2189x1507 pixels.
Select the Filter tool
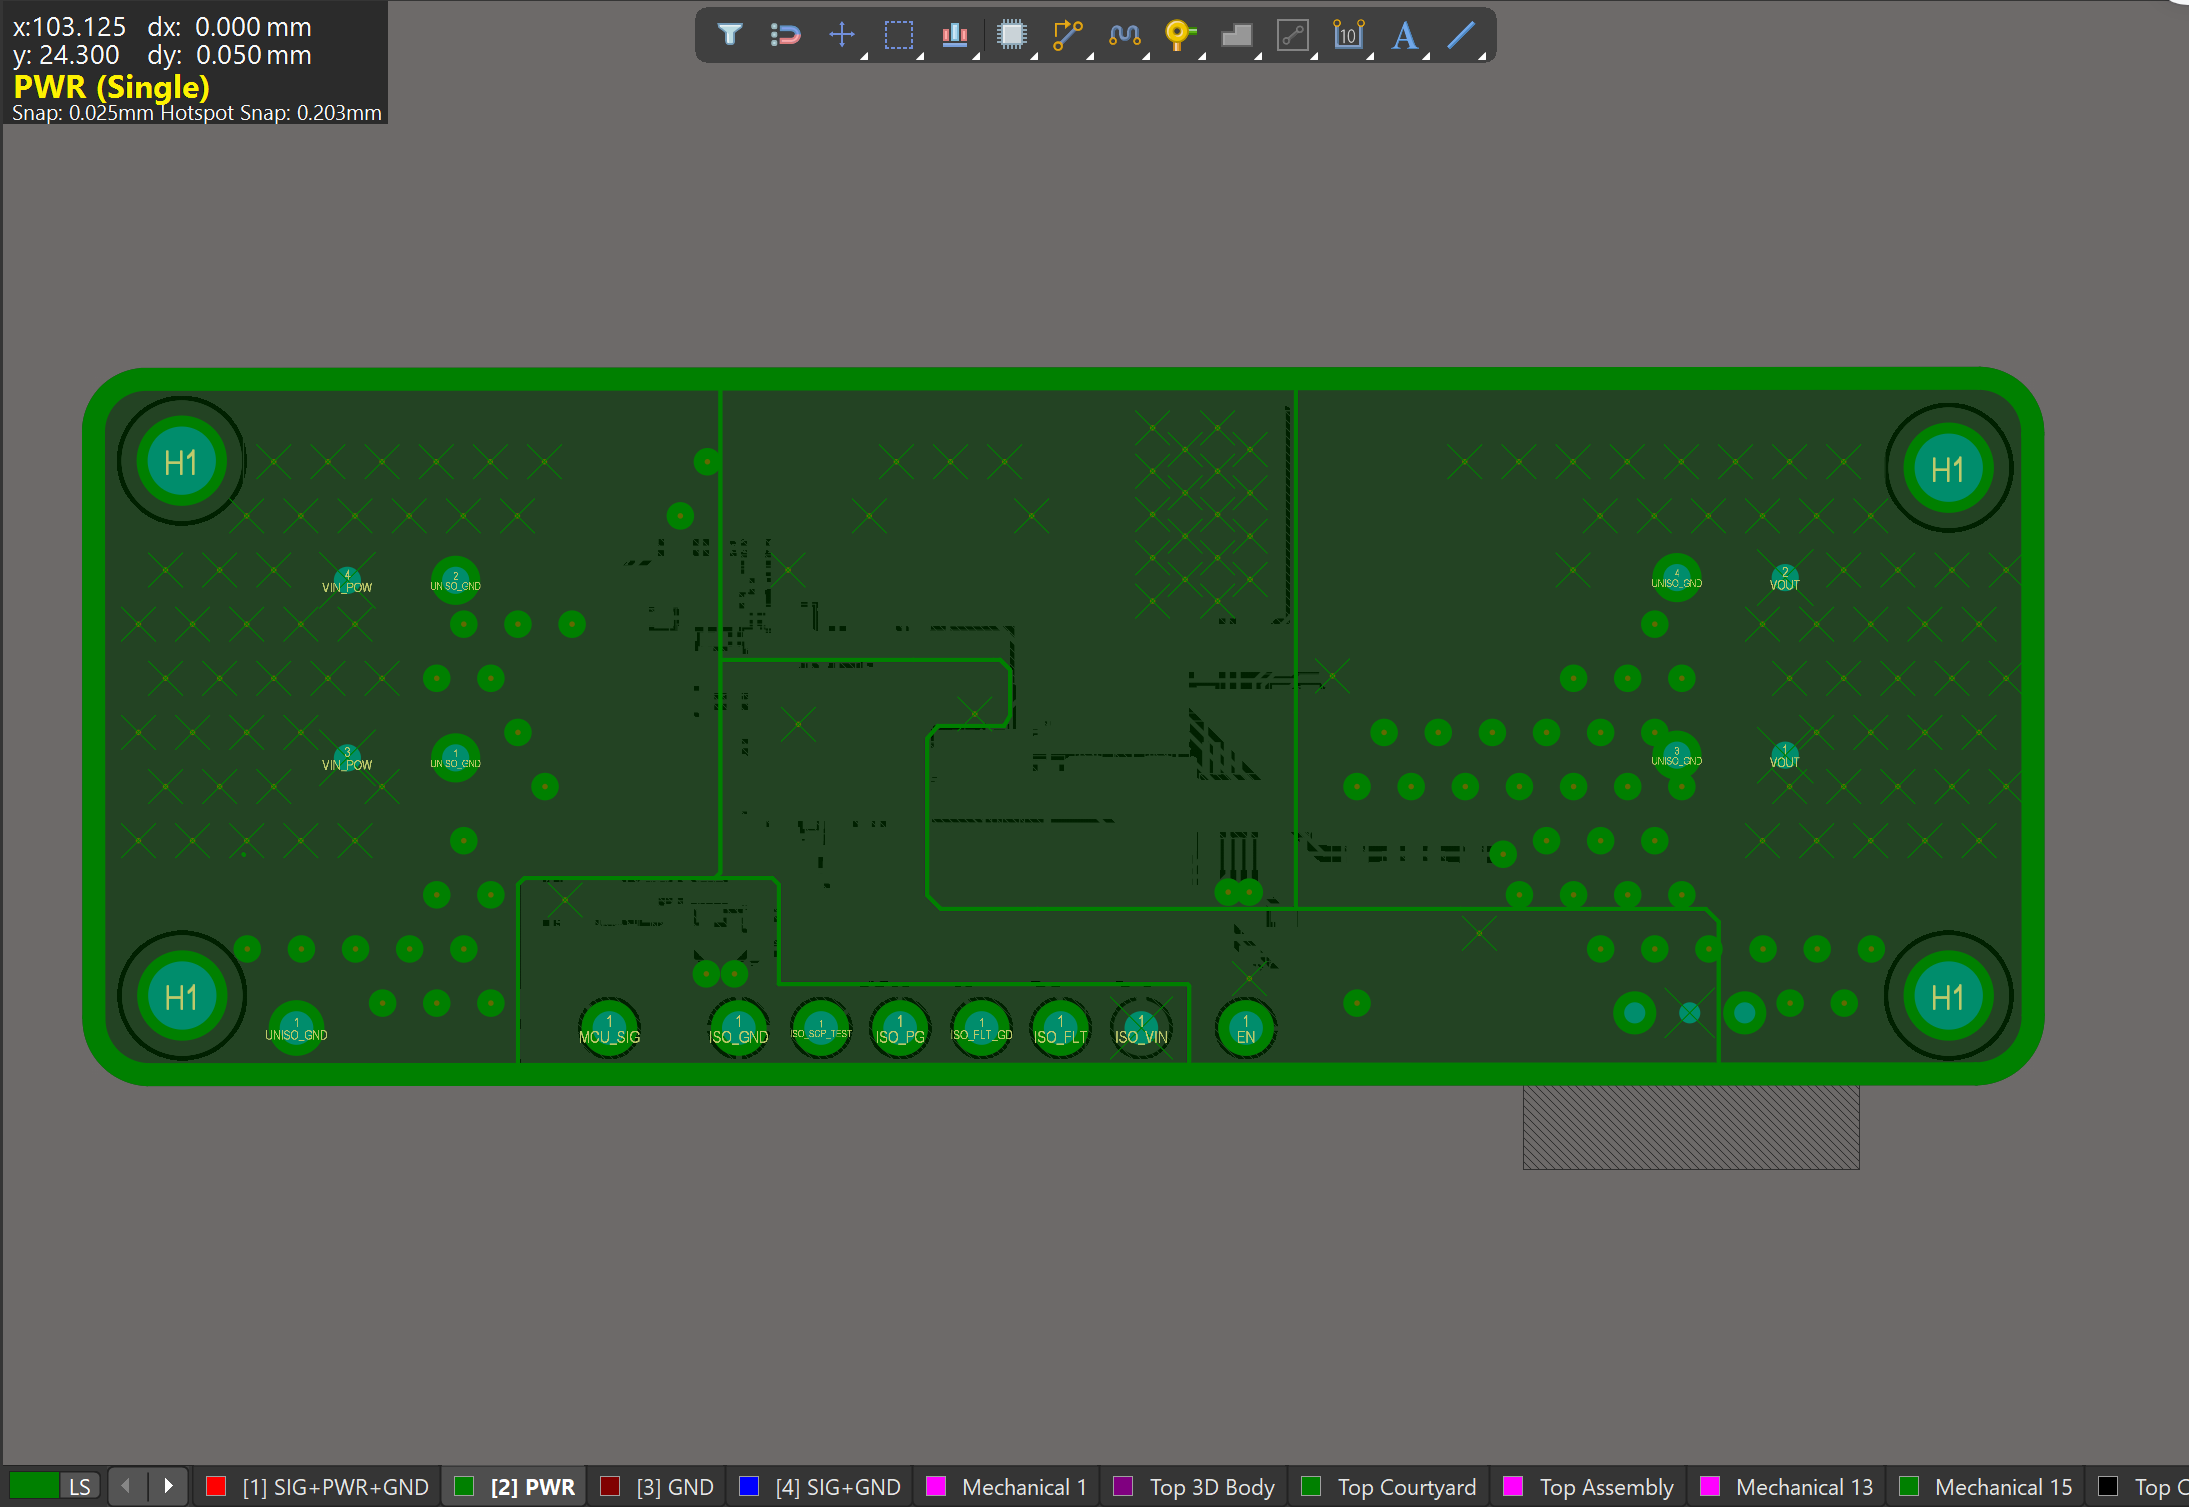click(730, 35)
